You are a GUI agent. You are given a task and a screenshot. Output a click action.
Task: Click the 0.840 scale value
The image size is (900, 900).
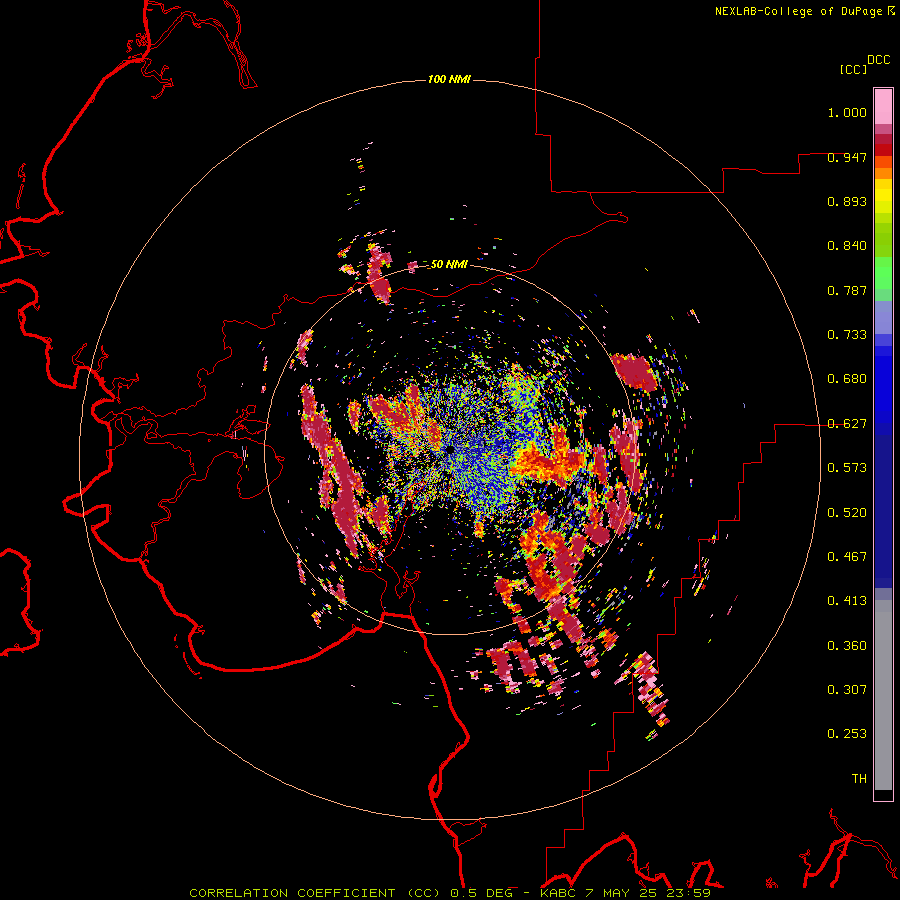(x=847, y=246)
